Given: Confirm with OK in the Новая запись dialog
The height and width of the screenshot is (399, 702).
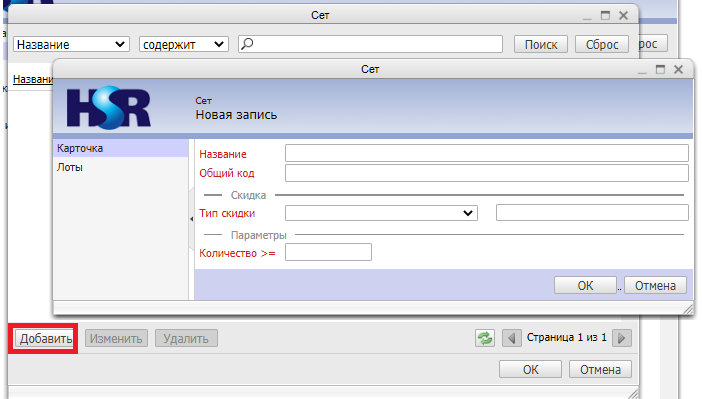Looking at the screenshot, I should tap(585, 285).
